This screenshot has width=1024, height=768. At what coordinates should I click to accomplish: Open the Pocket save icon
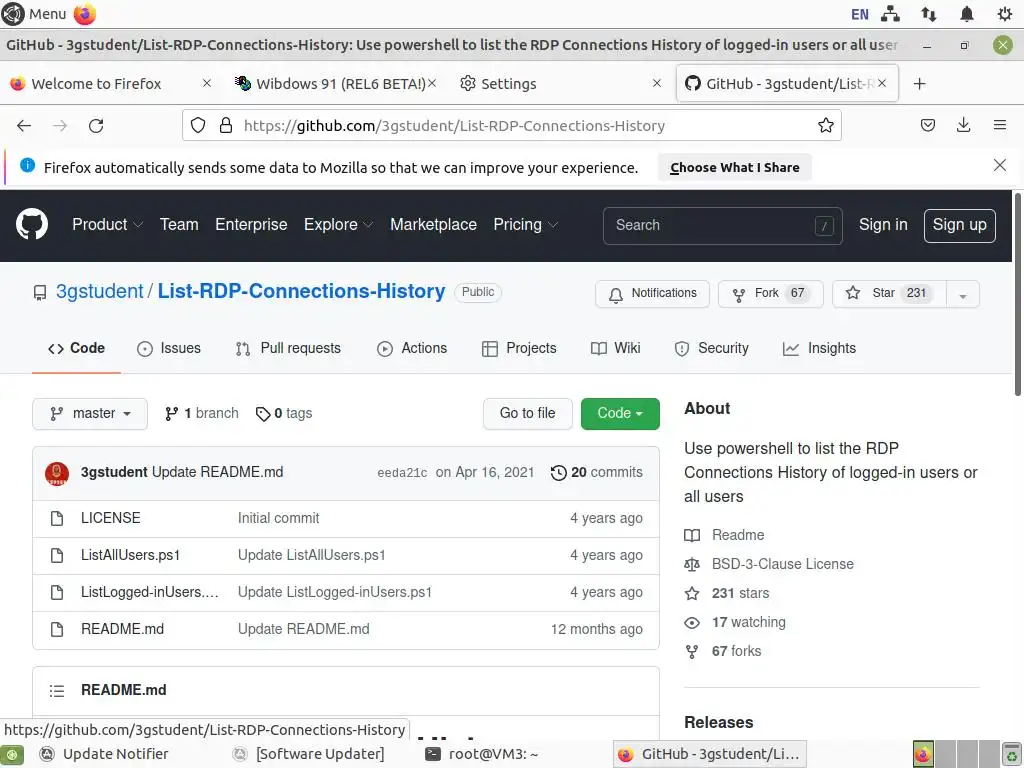(927, 125)
